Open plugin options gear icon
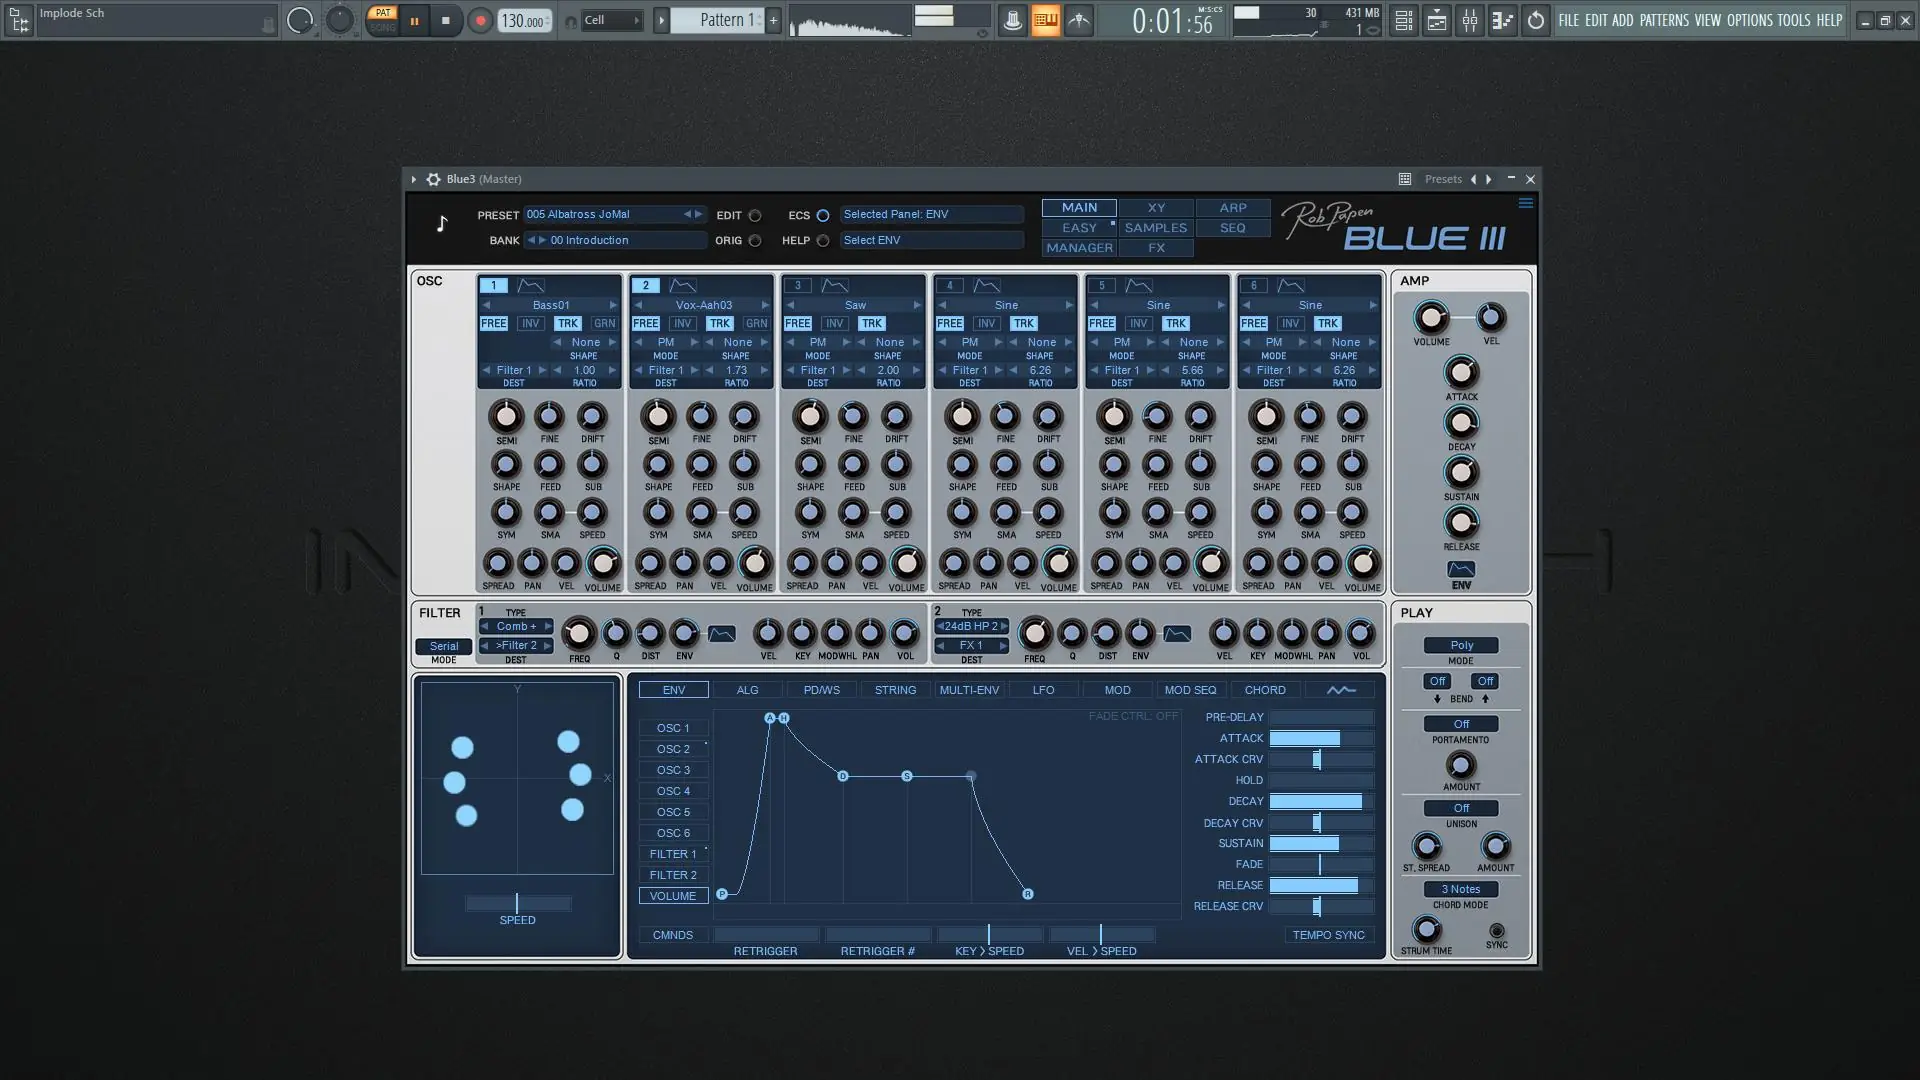The image size is (1920, 1080). point(433,179)
